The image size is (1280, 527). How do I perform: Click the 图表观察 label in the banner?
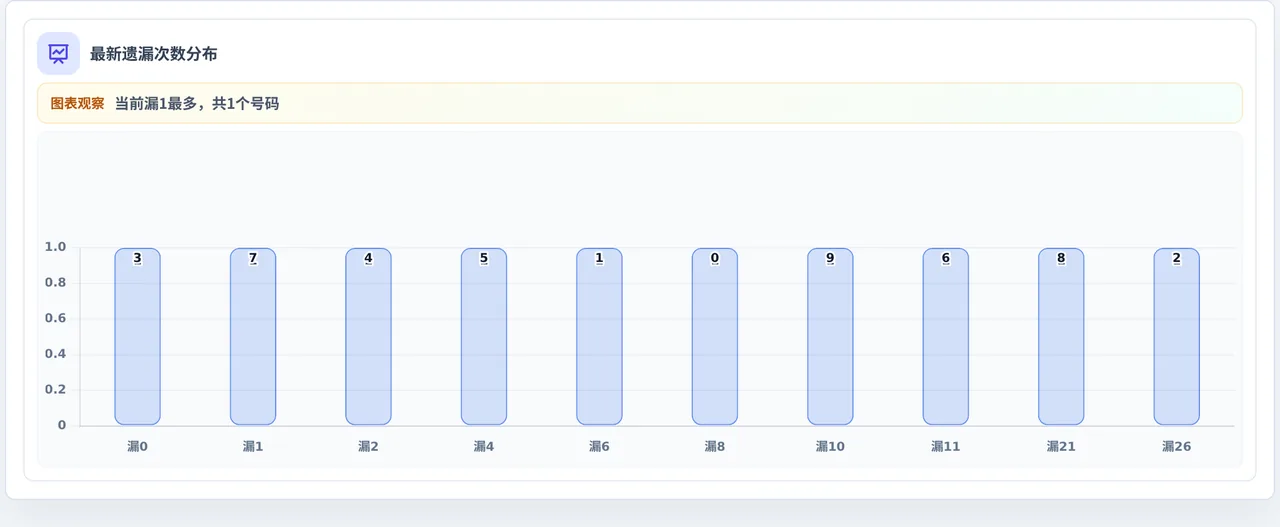coord(77,103)
